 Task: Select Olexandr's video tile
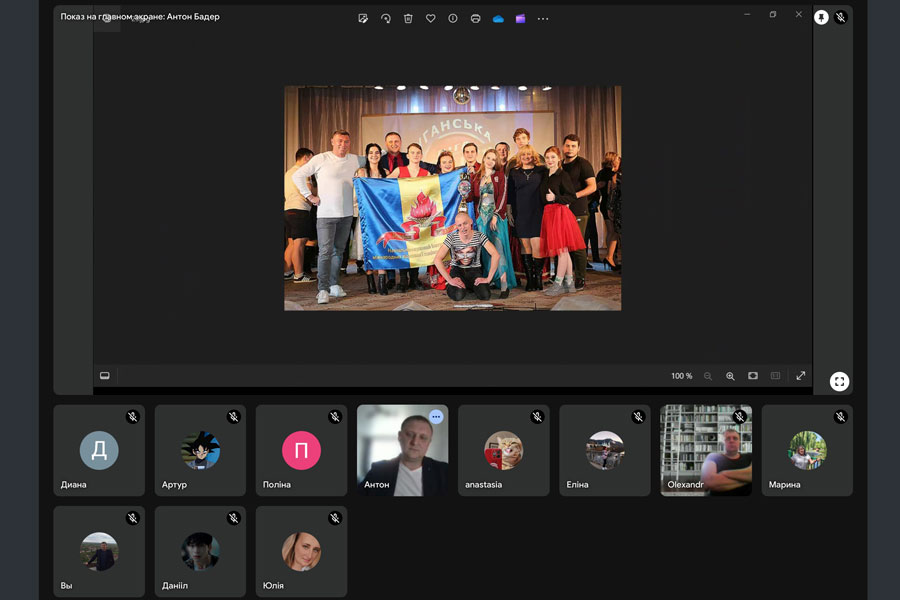(x=705, y=450)
